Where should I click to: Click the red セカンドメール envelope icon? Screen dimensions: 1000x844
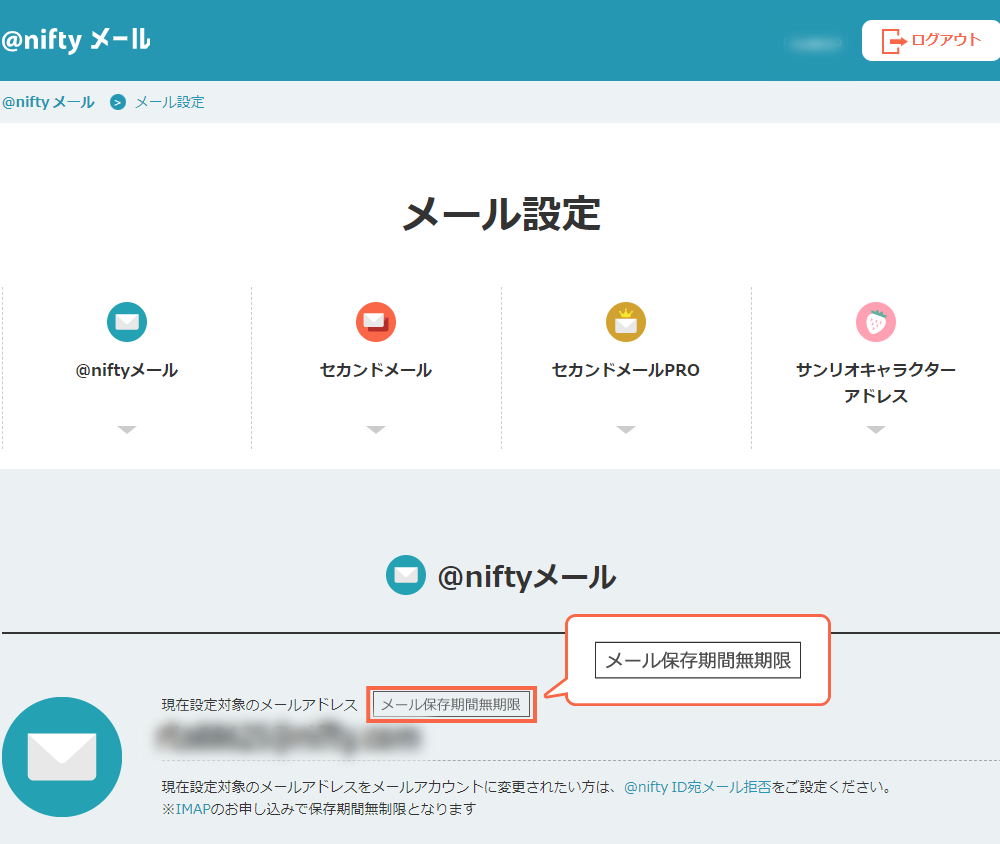(x=376, y=322)
